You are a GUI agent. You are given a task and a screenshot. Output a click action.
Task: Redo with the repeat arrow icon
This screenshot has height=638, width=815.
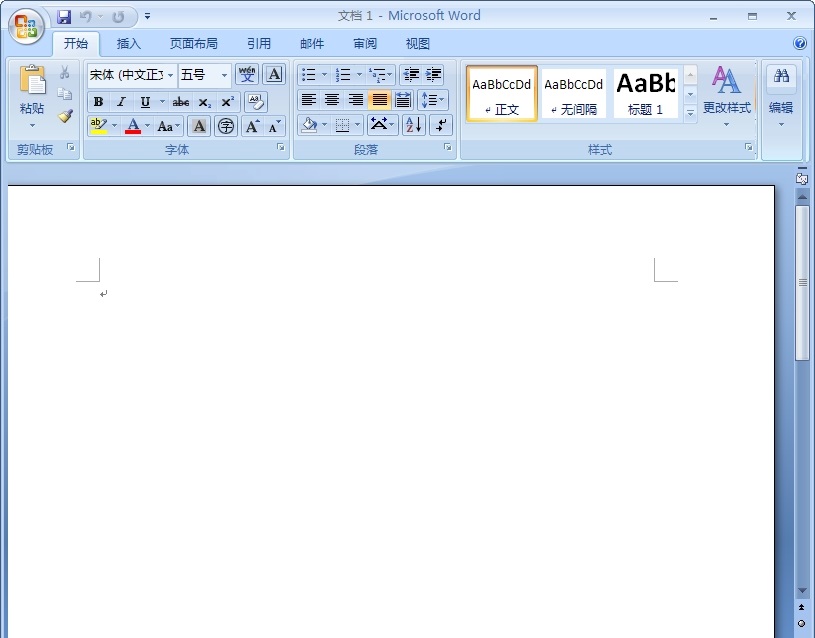[119, 17]
